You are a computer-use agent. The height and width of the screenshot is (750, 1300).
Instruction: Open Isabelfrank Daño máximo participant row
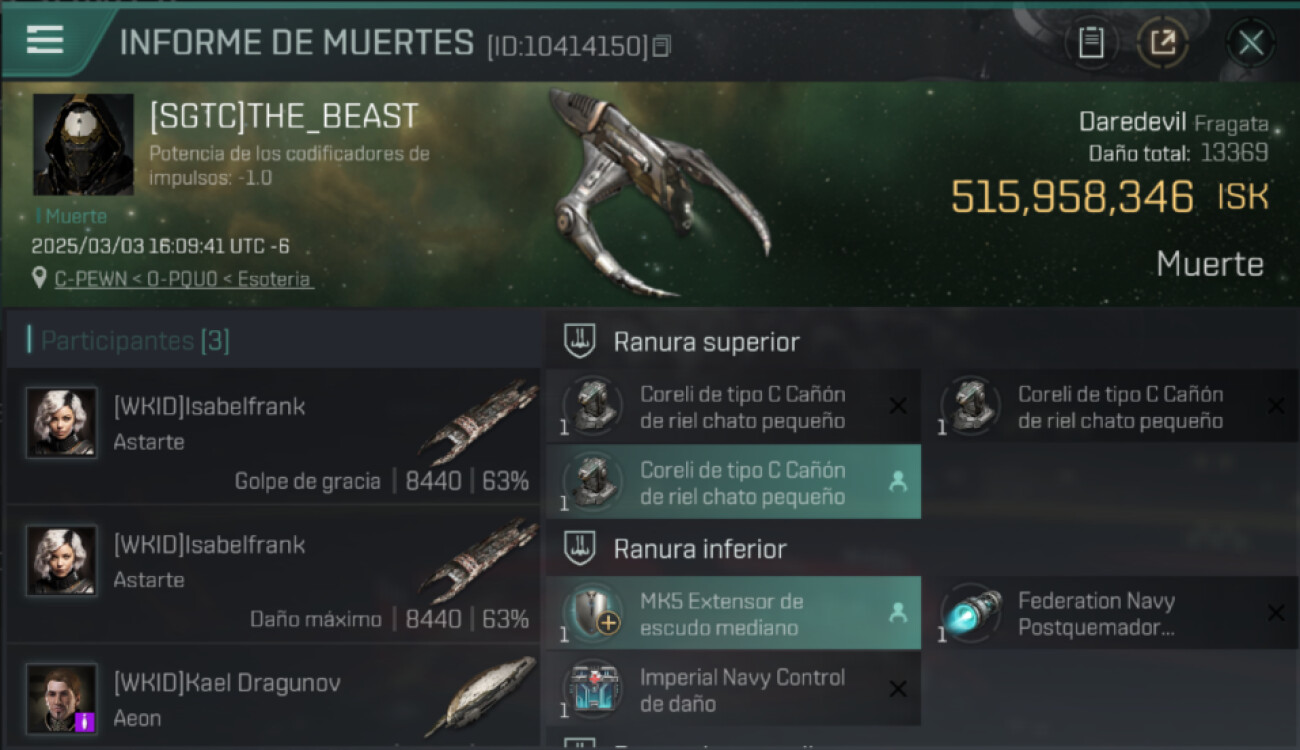click(x=273, y=575)
